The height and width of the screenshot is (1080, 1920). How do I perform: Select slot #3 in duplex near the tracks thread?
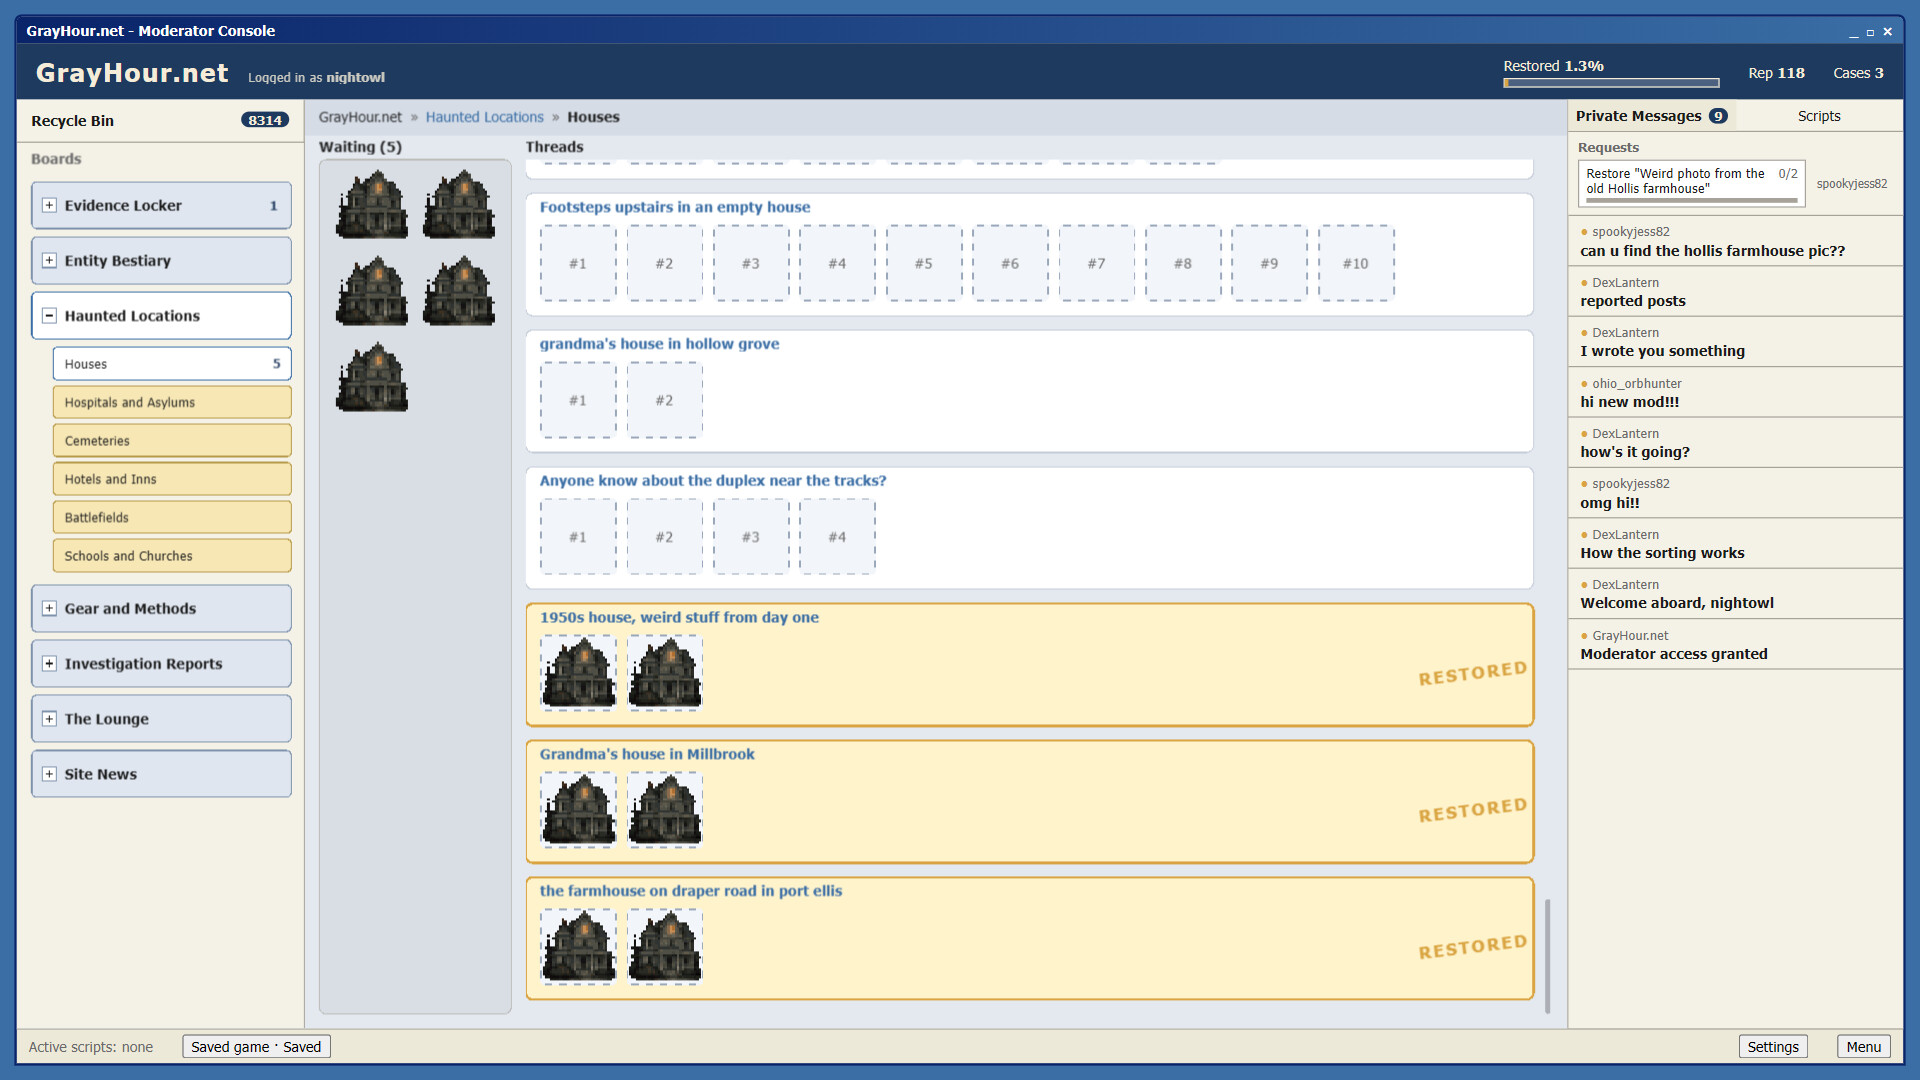[750, 537]
